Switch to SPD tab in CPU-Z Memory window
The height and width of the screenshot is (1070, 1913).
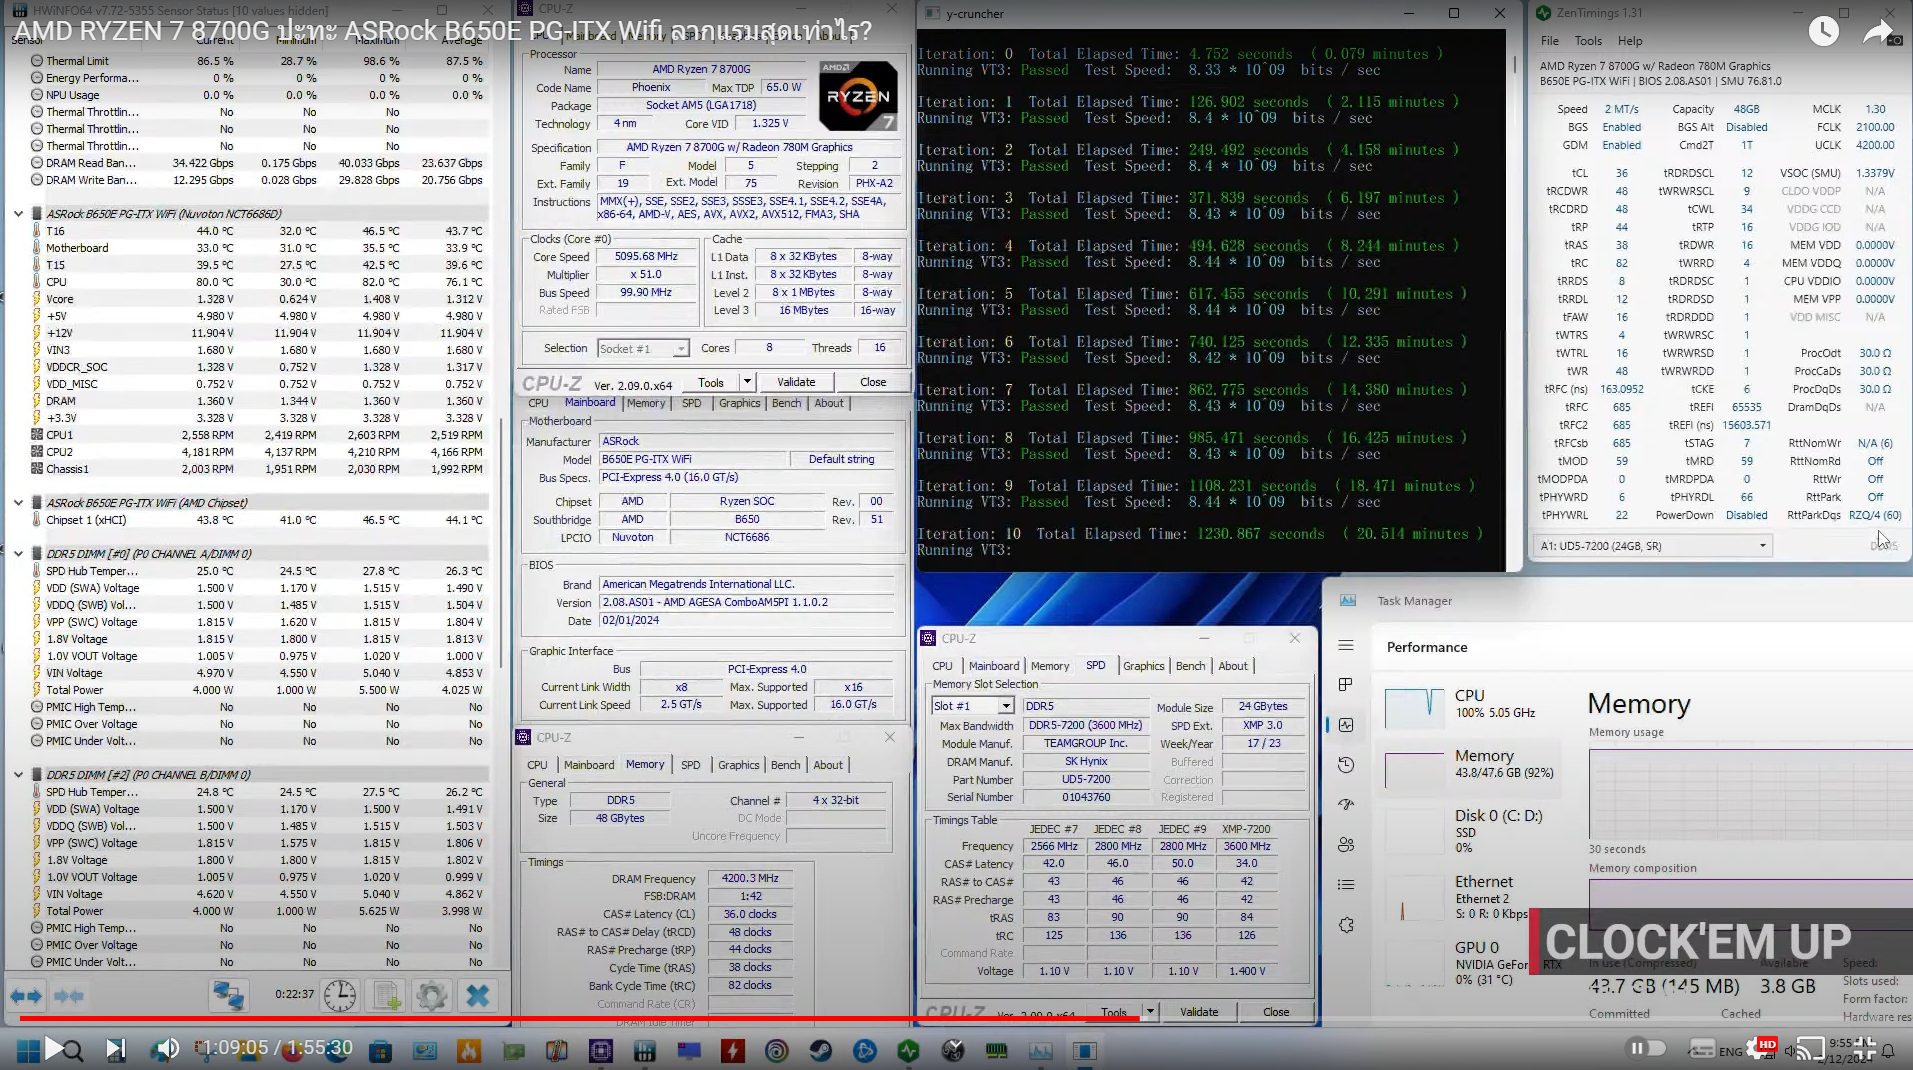tap(690, 765)
